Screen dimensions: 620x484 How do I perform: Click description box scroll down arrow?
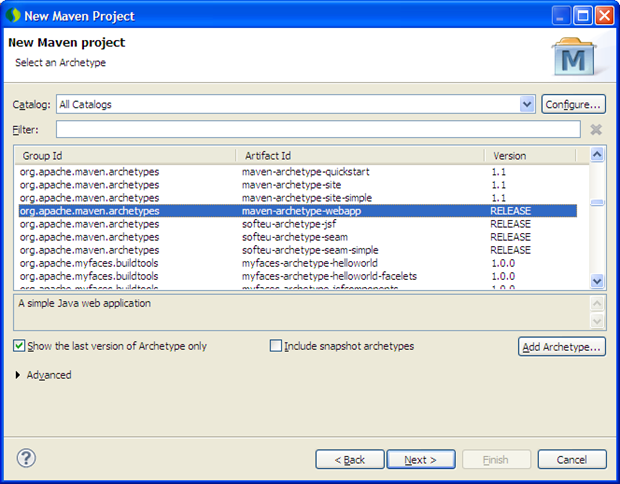point(597,320)
